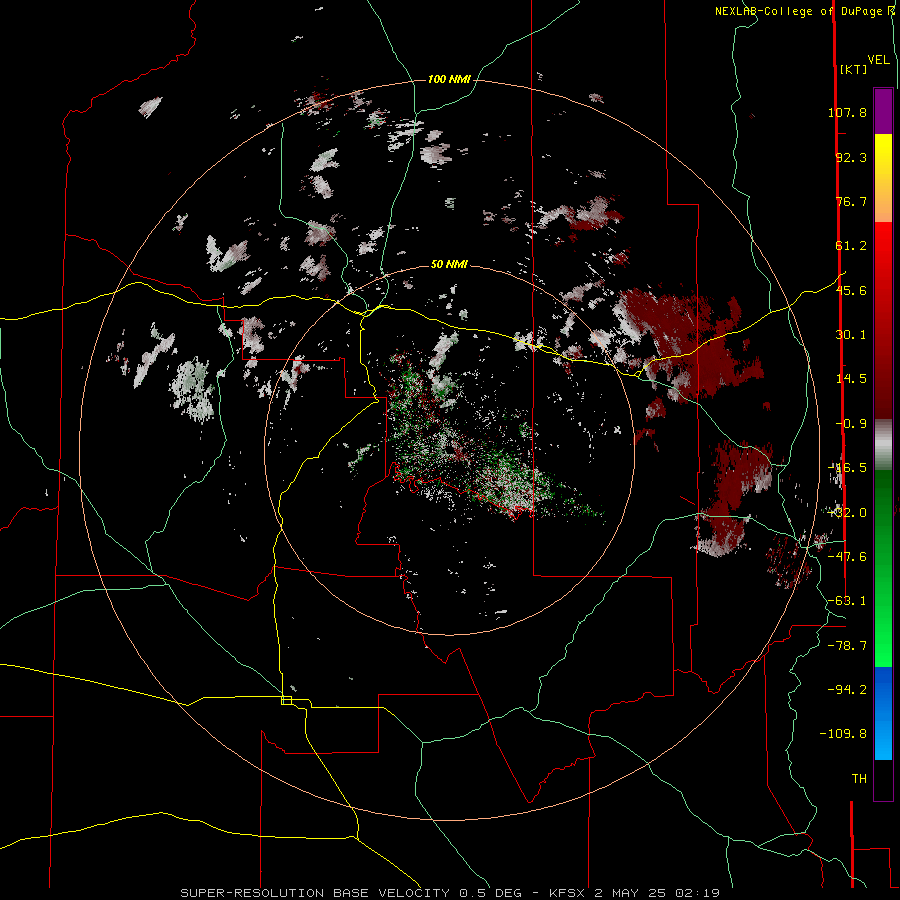Click the 14.5 velocity scale value
Screen dimensions: 900x900
pyautogui.click(x=851, y=379)
